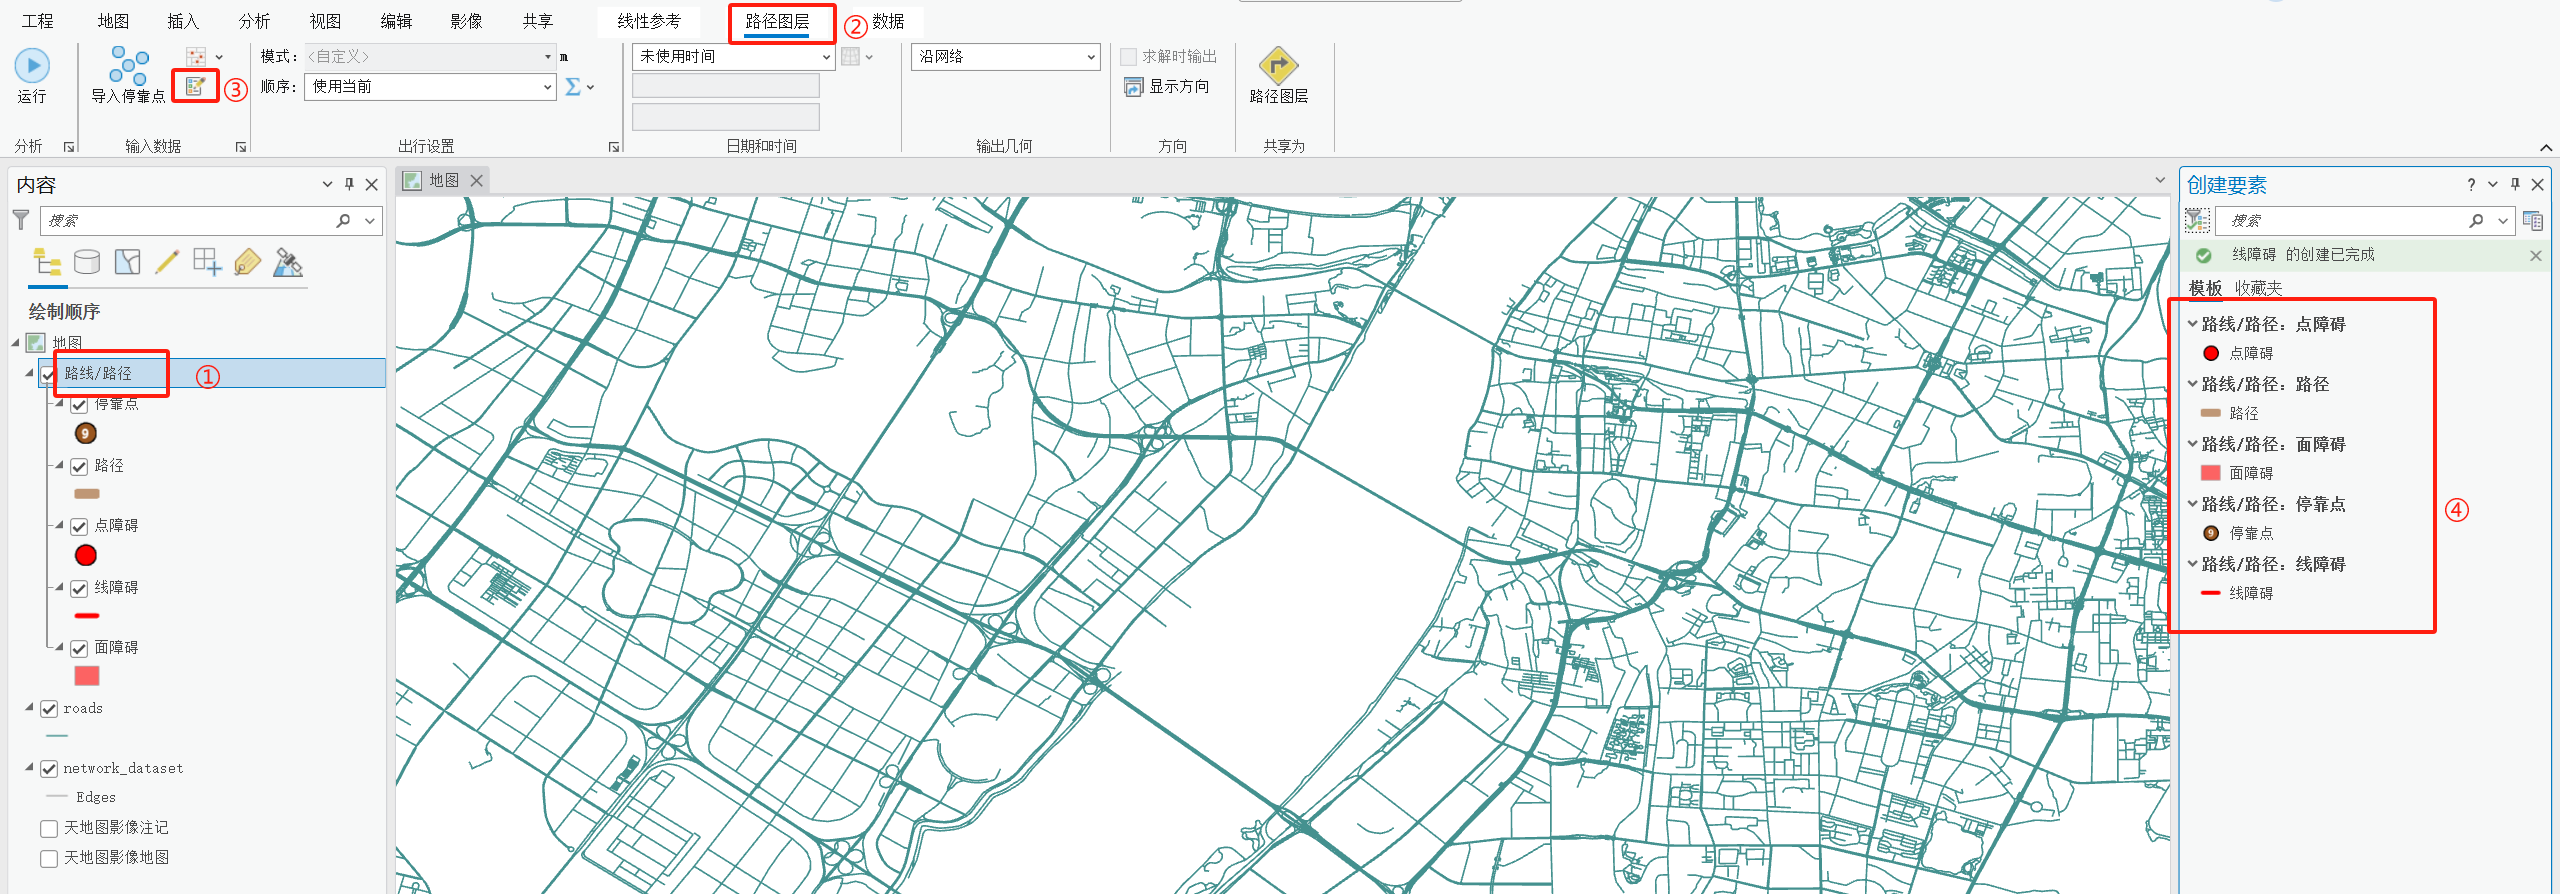Image resolution: width=2560 pixels, height=894 pixels.
Task: Open the 沿网络 output geometry dropdown
Action: click(1091, 57)
